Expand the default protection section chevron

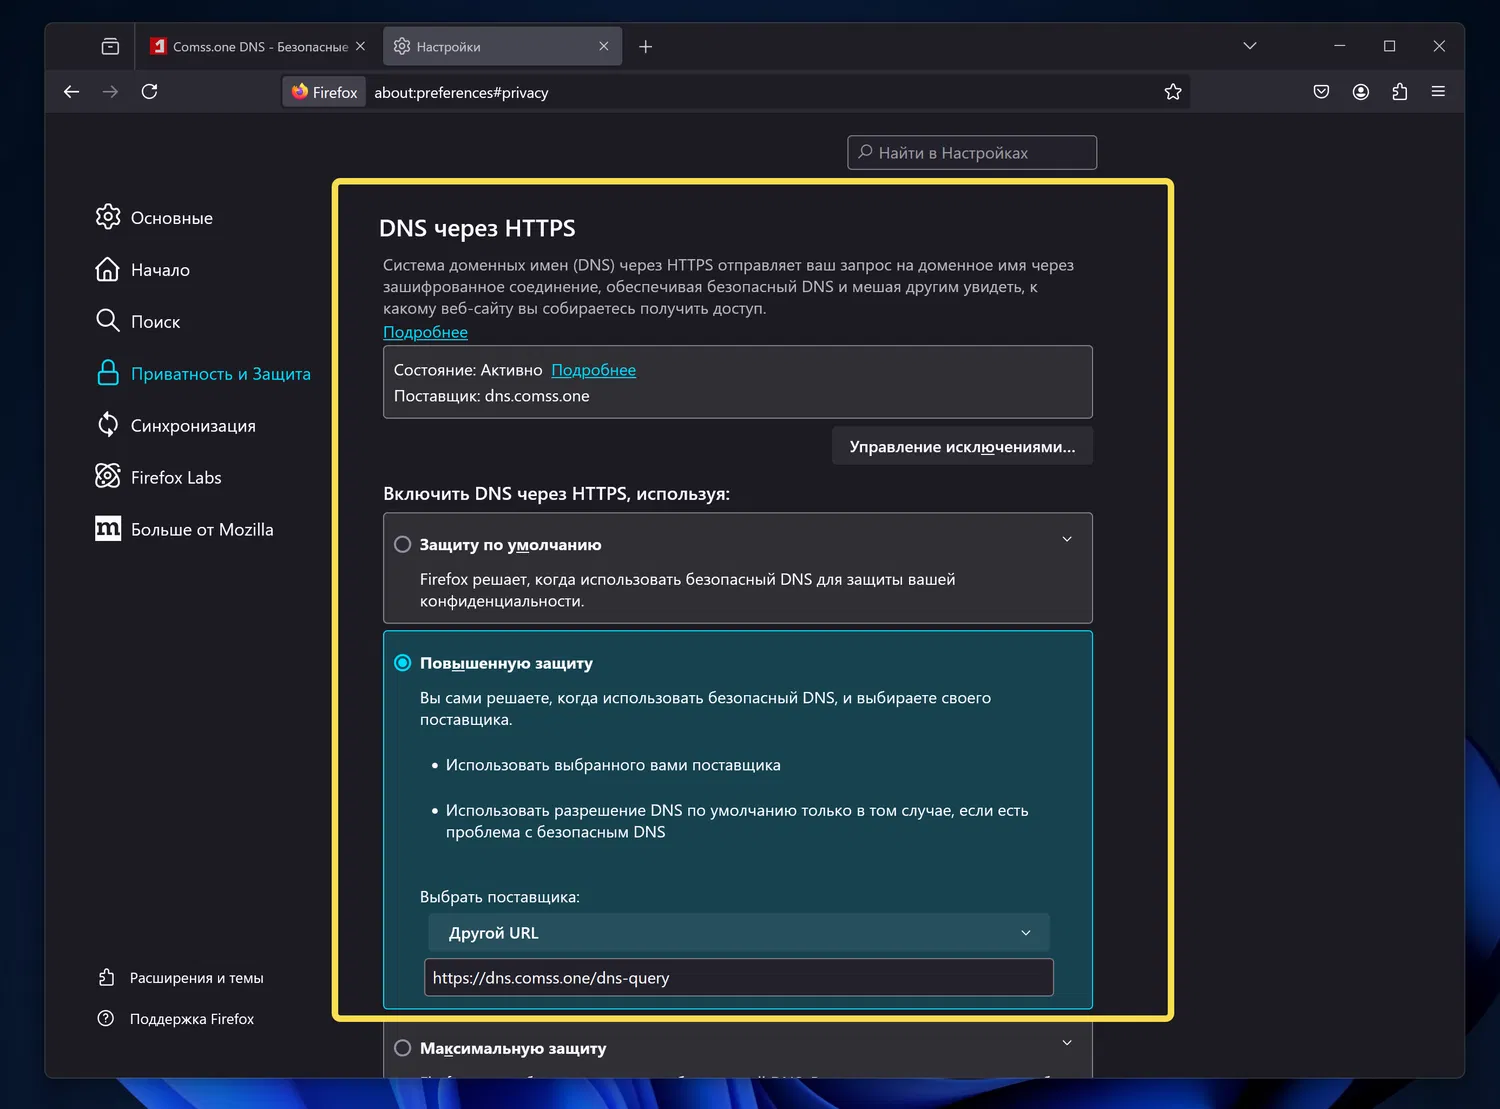tap(1067, 540)
